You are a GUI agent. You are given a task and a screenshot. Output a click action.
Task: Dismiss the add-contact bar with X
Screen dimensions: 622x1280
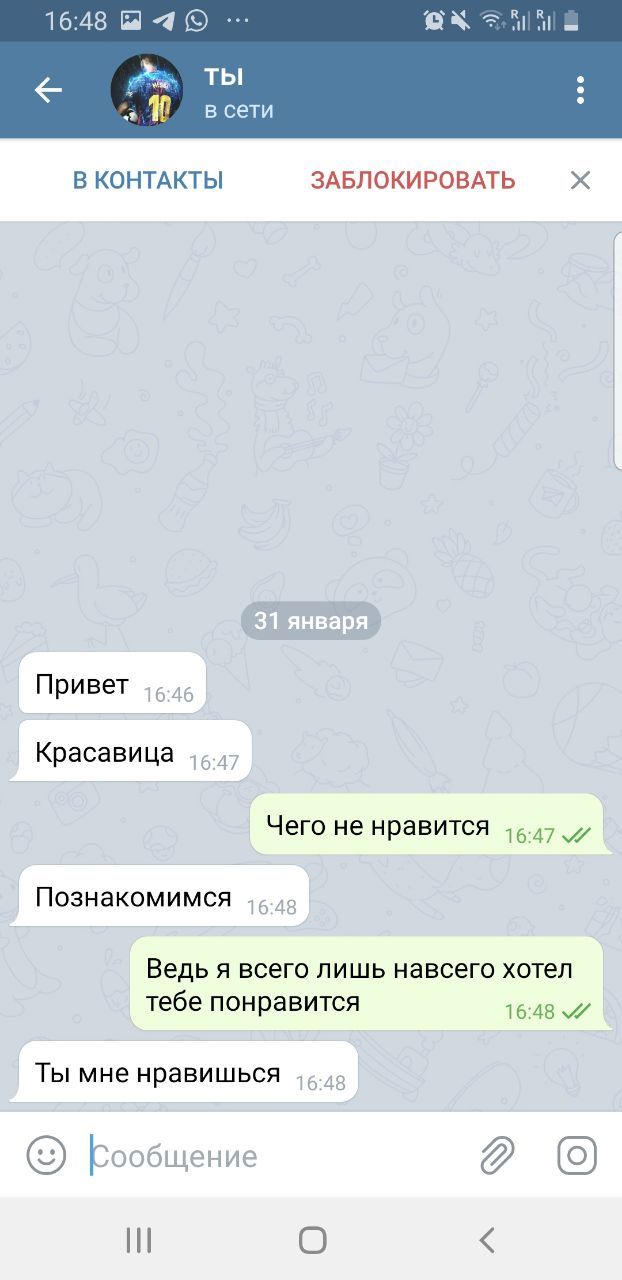click(580, 180)
